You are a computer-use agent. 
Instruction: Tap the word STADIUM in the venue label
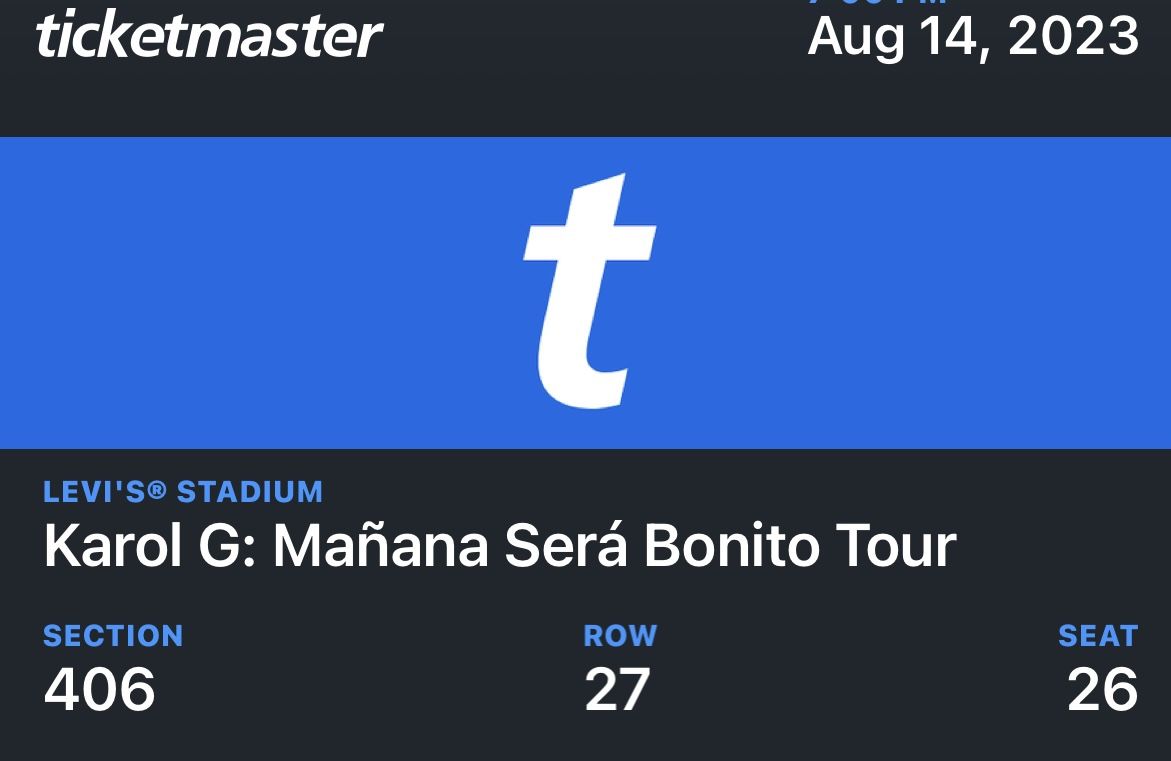pos(250,492)
